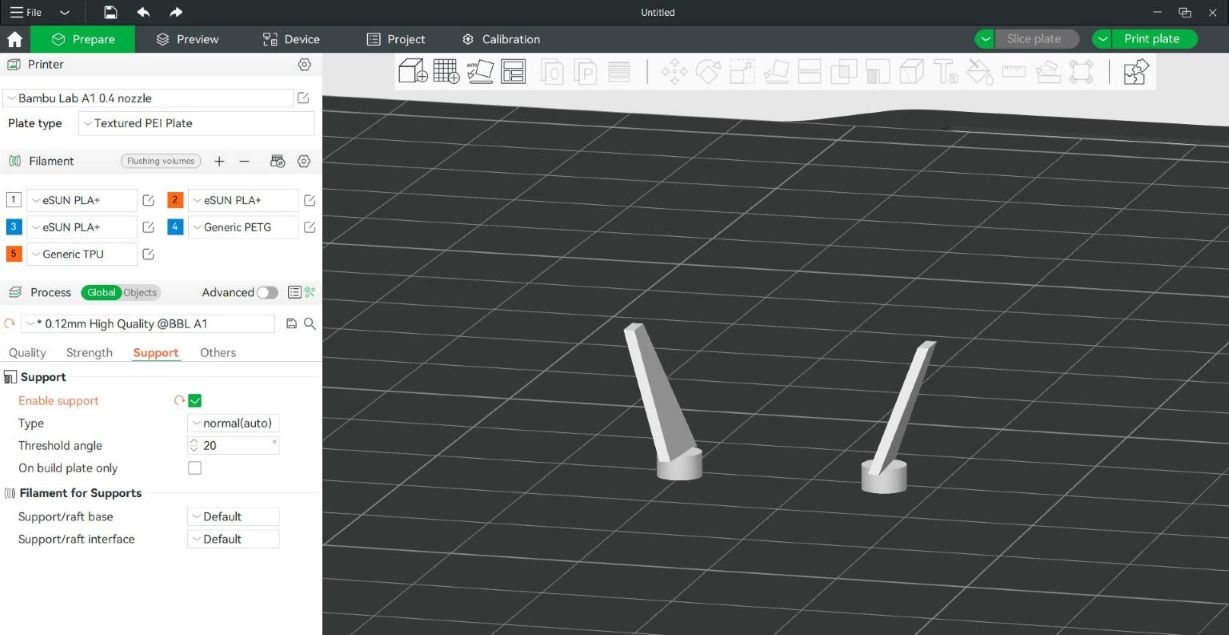Open the Filament settings gear
Screen dimensions: 1229x635
click(x=304, y=161)
